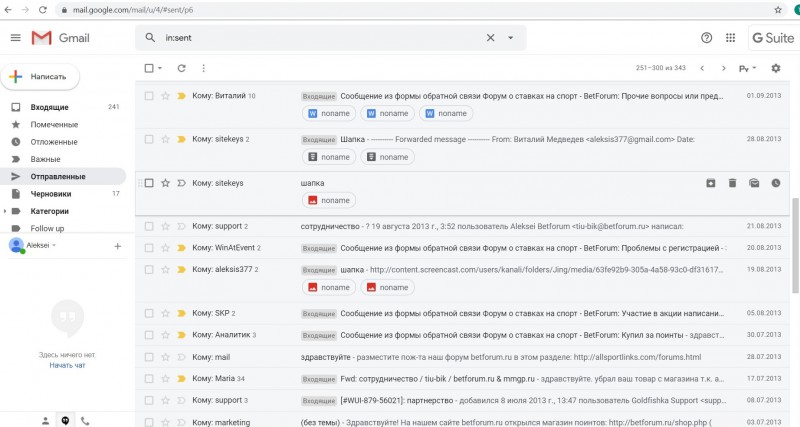Open the input language Ру dropdown
800x427 pixels.
pyautogui.click(x=747, y=68)
